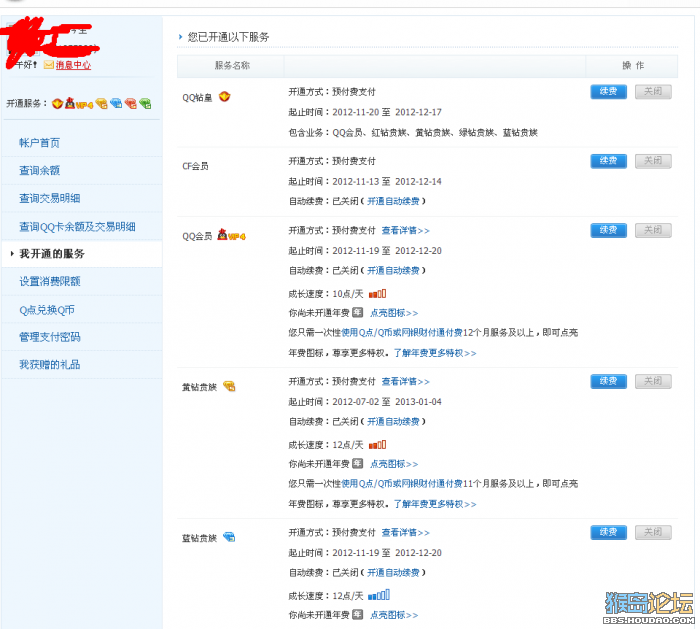The height and width of the screenshot is (629, 700).
Task: Click 开通自动续费 link under CF会员
Action: click(x=393, y=201)
